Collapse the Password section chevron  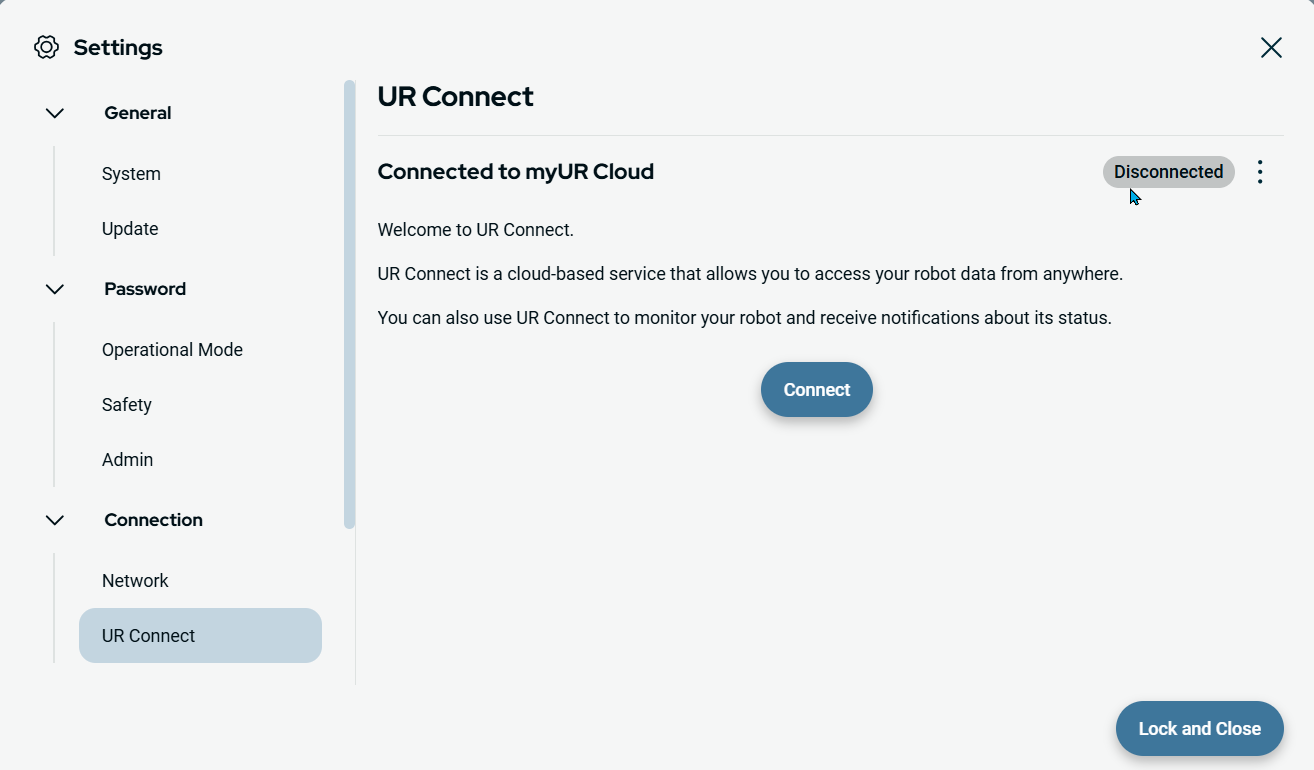click(55, 289)
